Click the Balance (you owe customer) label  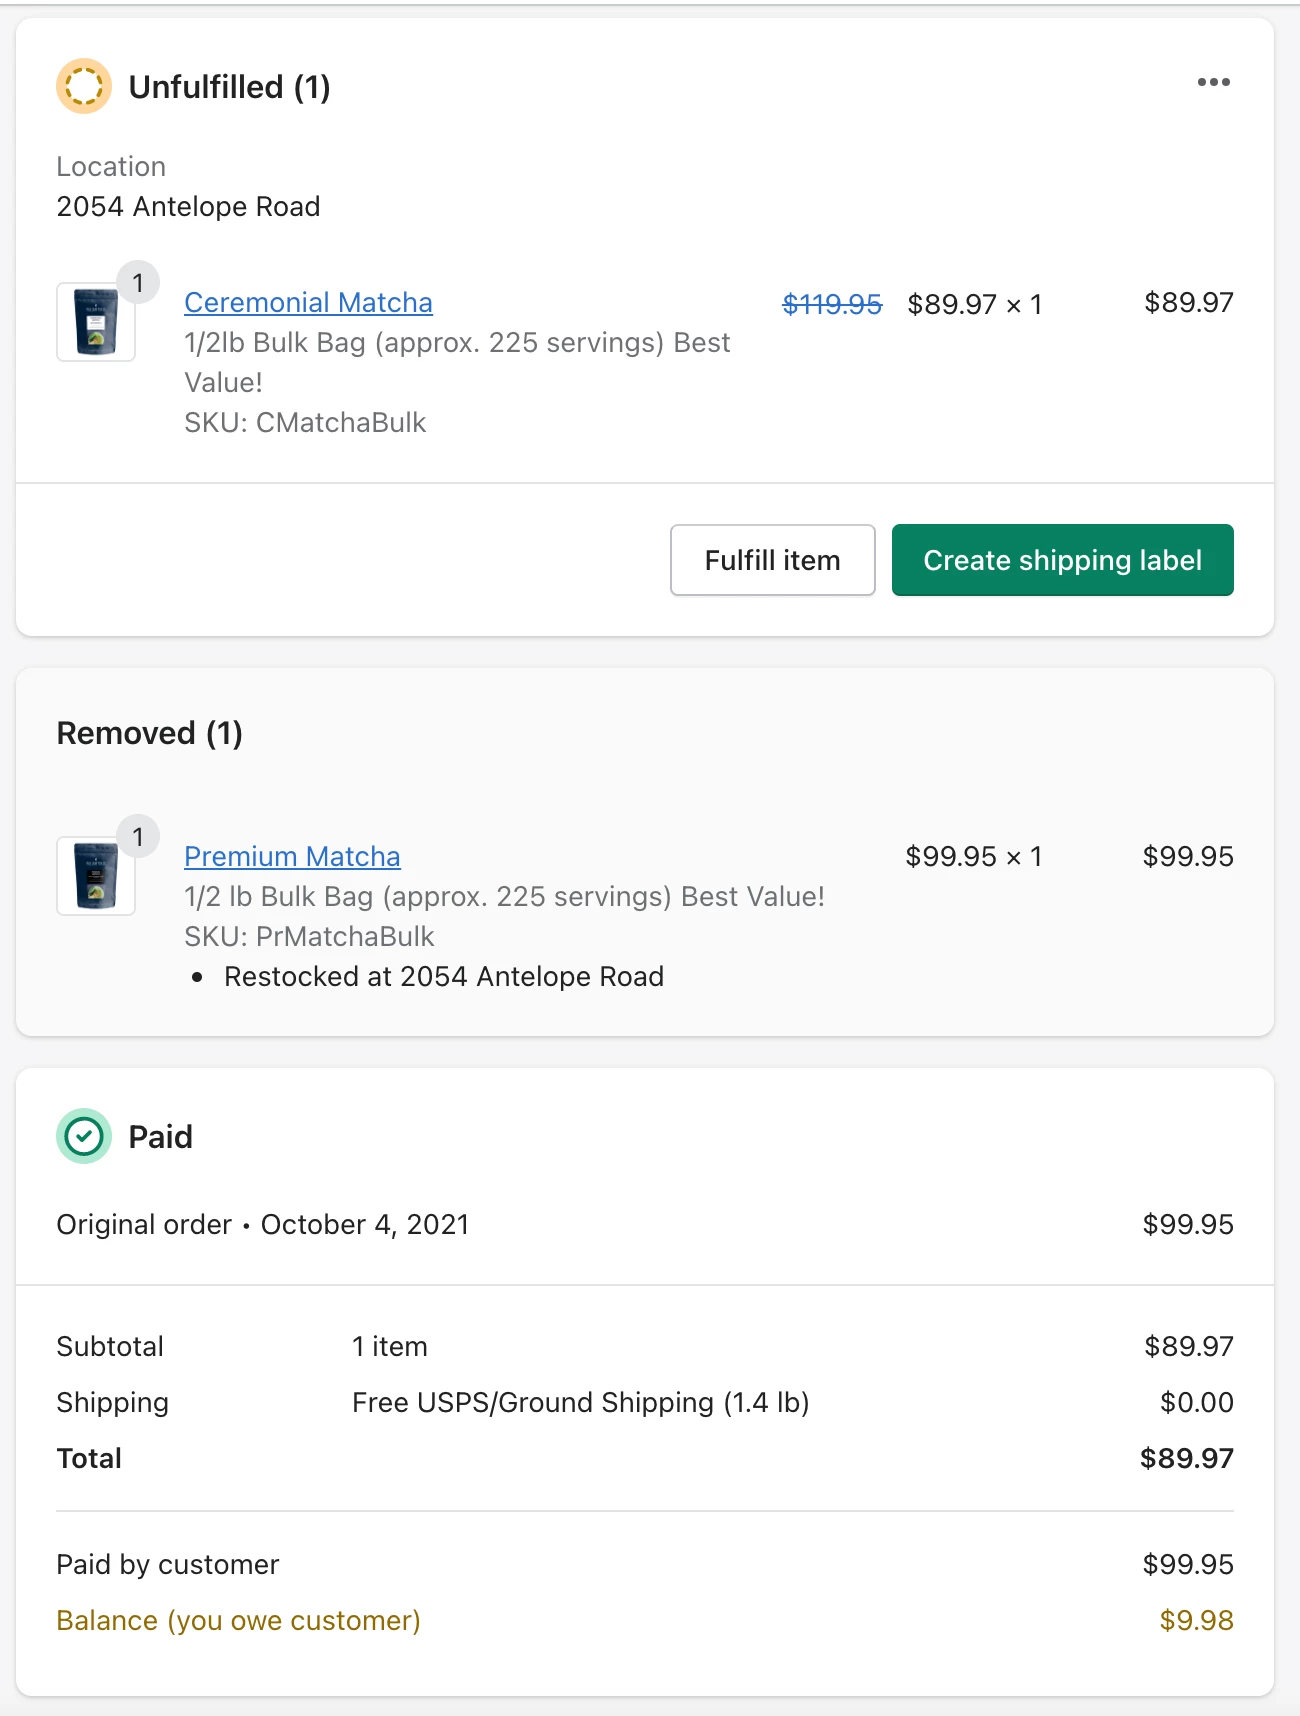[238, 1620]
